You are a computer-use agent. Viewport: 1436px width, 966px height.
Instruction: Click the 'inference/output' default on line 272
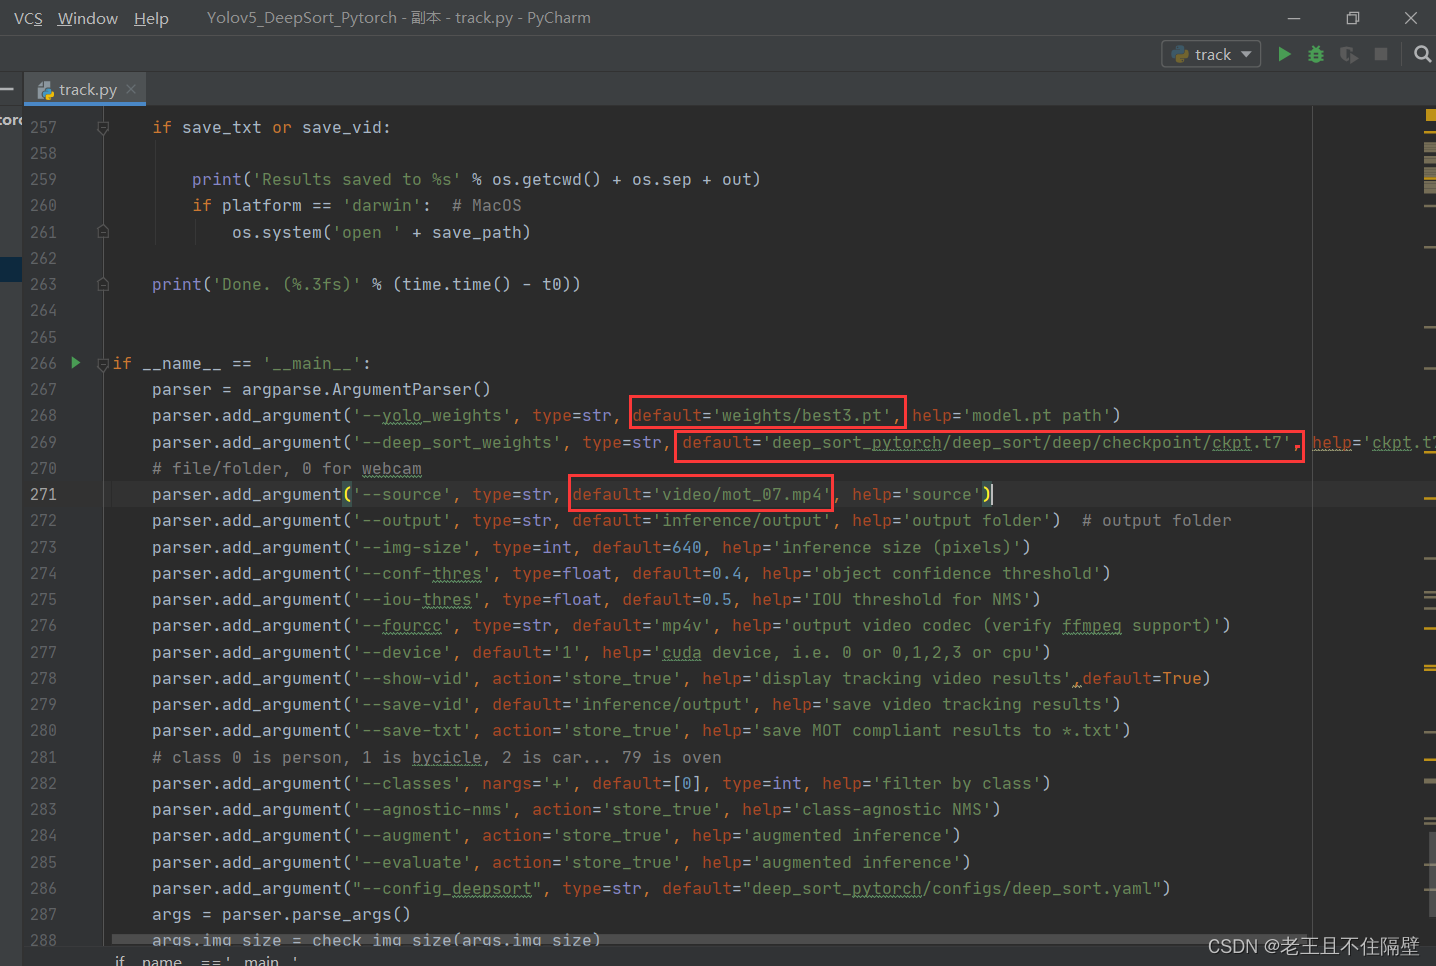742,520
